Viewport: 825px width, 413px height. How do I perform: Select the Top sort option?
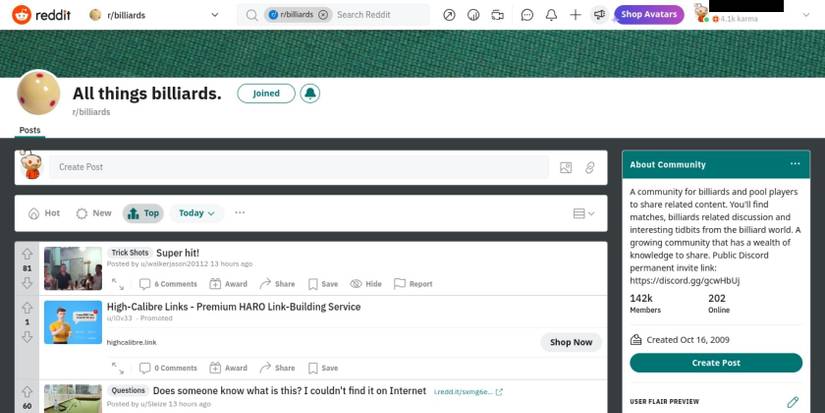tap(143, 213)
